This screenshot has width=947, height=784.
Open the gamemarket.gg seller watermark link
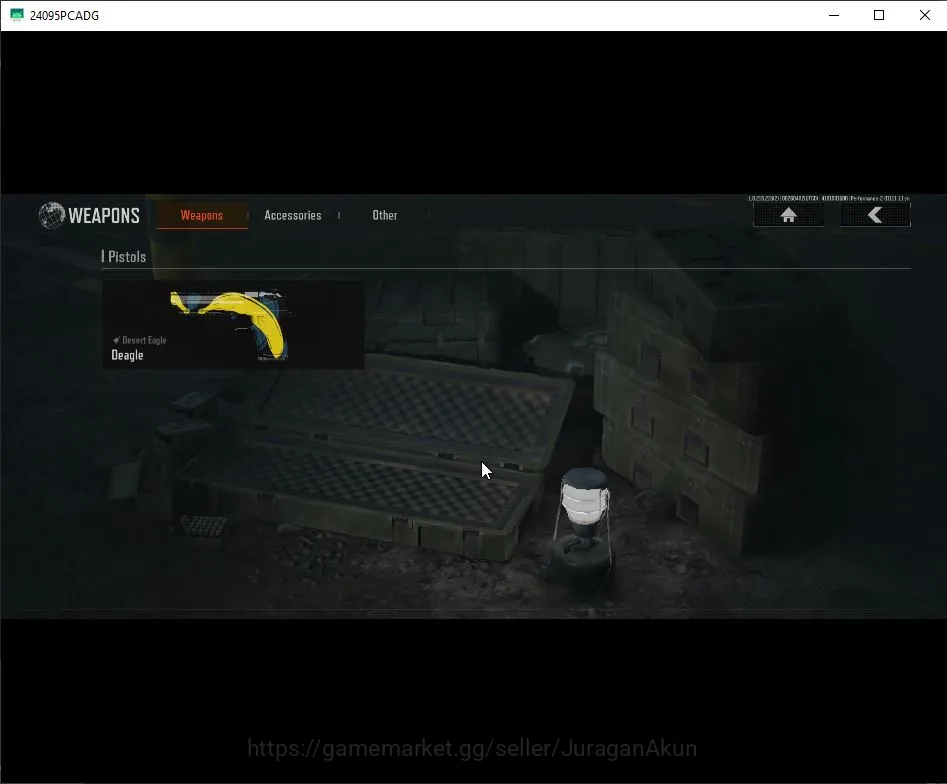click(x=472, y=748)
